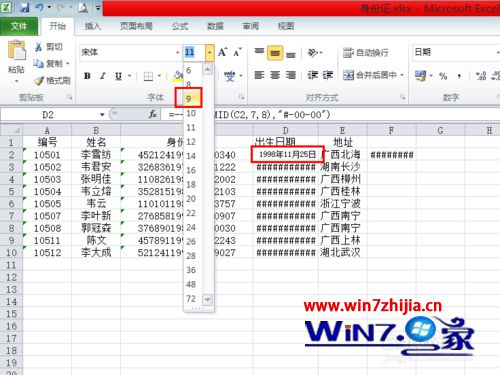Open the font name dropdown (宋体)
This screenshot has width=500, height=375.
(x=177, y=53)
